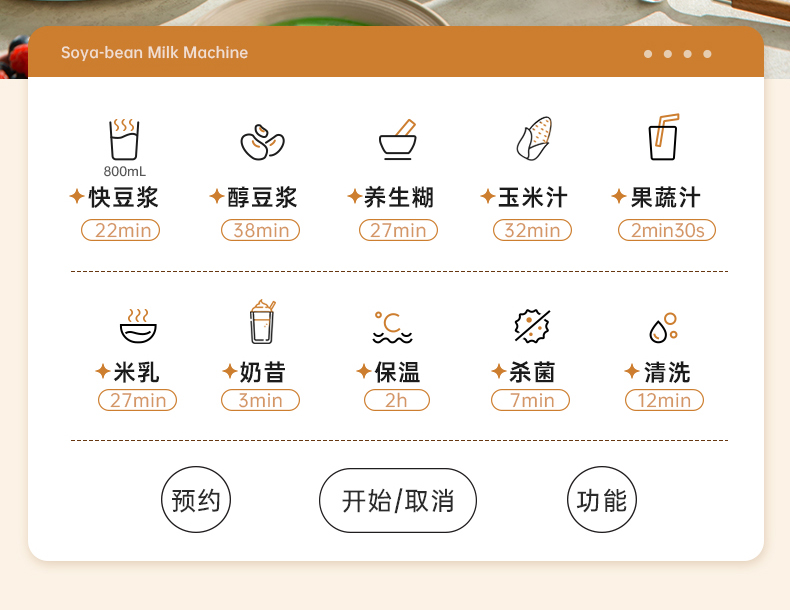Click the 开始/取消 start cancel button
This screenshot has height=610, width=790.
pyautogui.click(x=398, y=500)
